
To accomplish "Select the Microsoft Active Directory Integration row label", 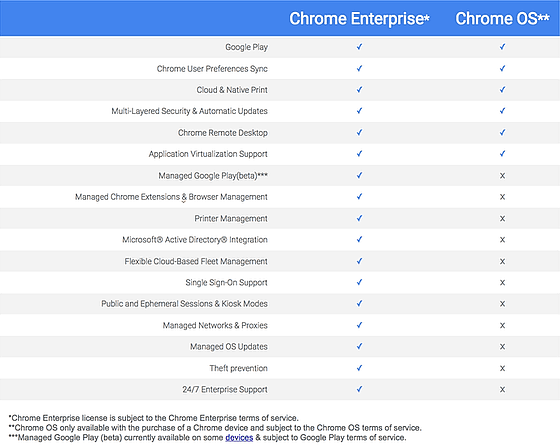I will [195, 240].
